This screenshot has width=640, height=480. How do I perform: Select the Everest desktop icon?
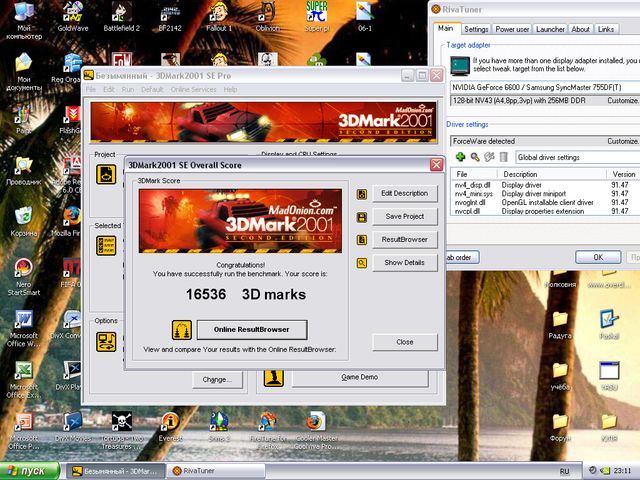pos(170,427)
